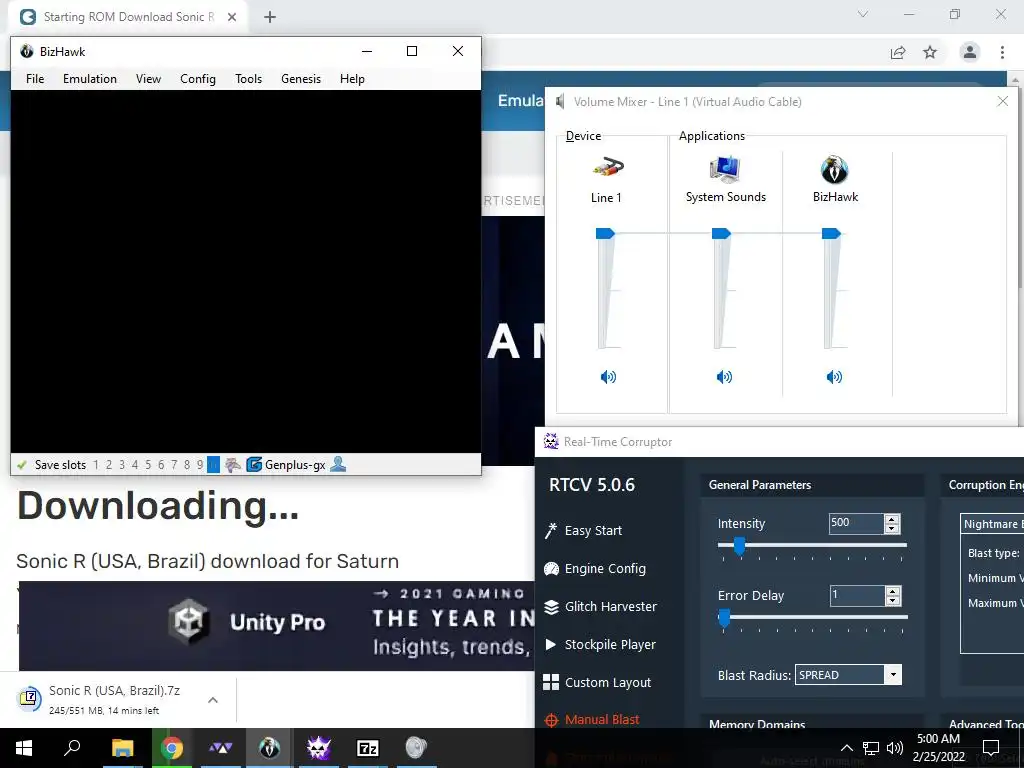Select save slot 8 in BizHawk
Screen dimensions: 1024x768
[187, 465]
